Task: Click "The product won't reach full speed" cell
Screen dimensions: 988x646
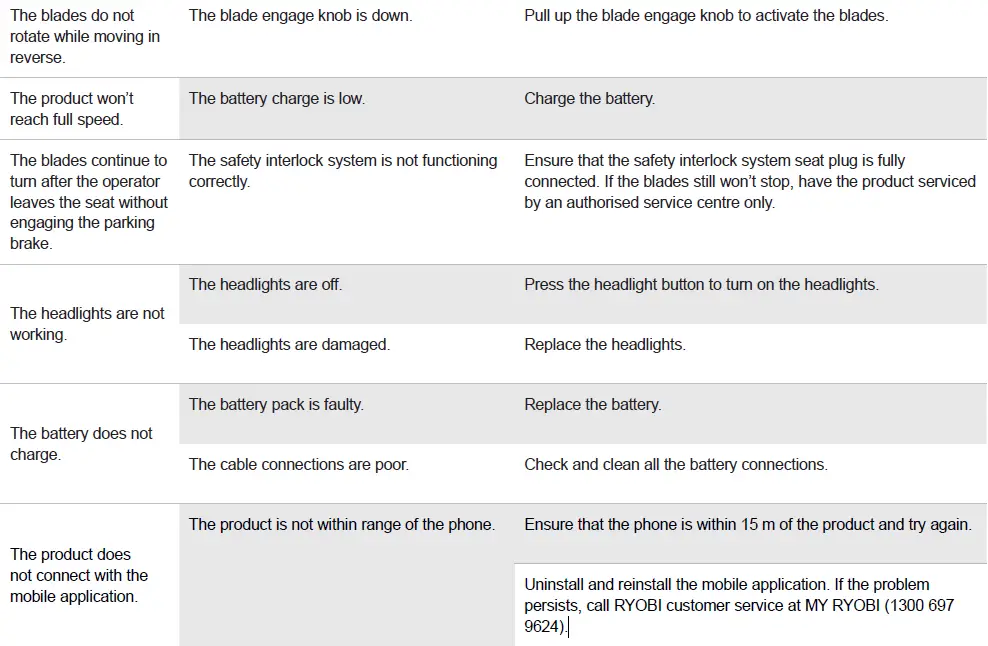Action: pyautogui.click(x=72, y=109)
